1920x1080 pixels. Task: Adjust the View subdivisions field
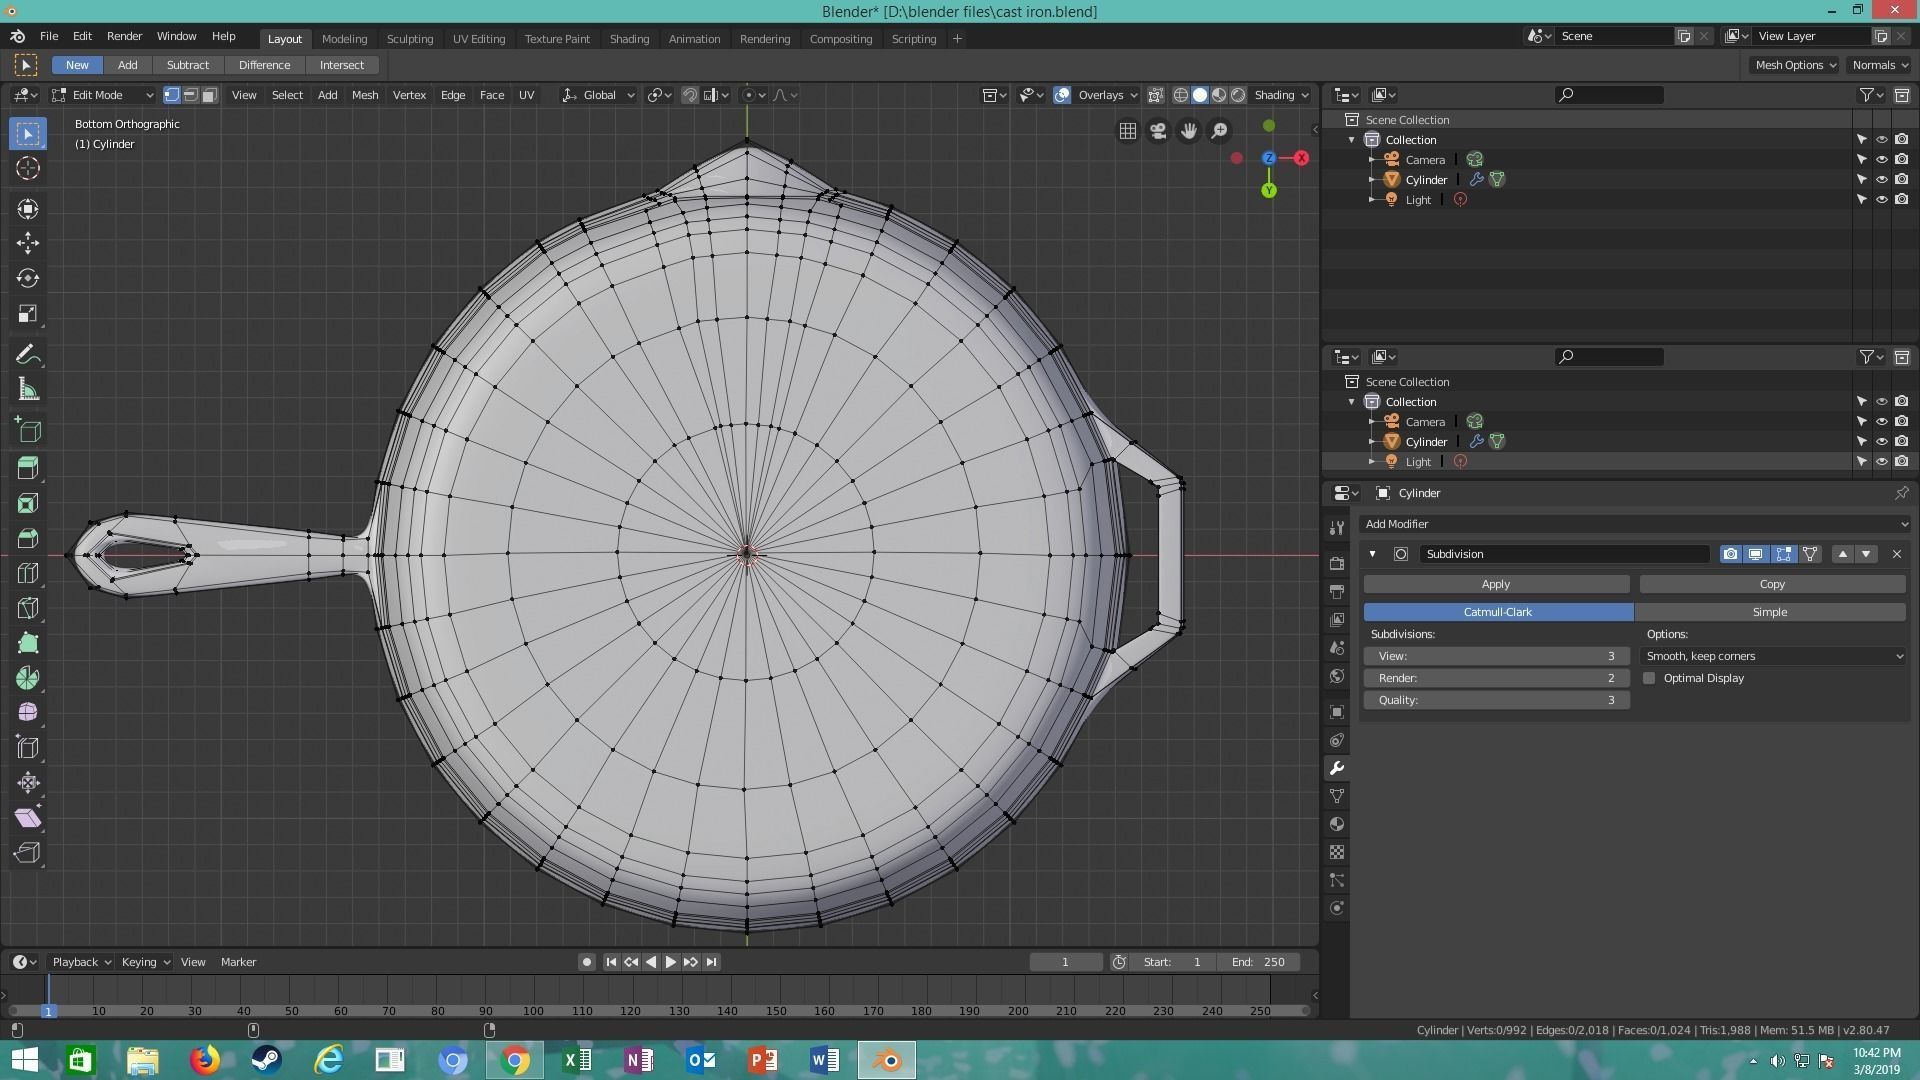pyautogui.click(x=1496, y=656)
